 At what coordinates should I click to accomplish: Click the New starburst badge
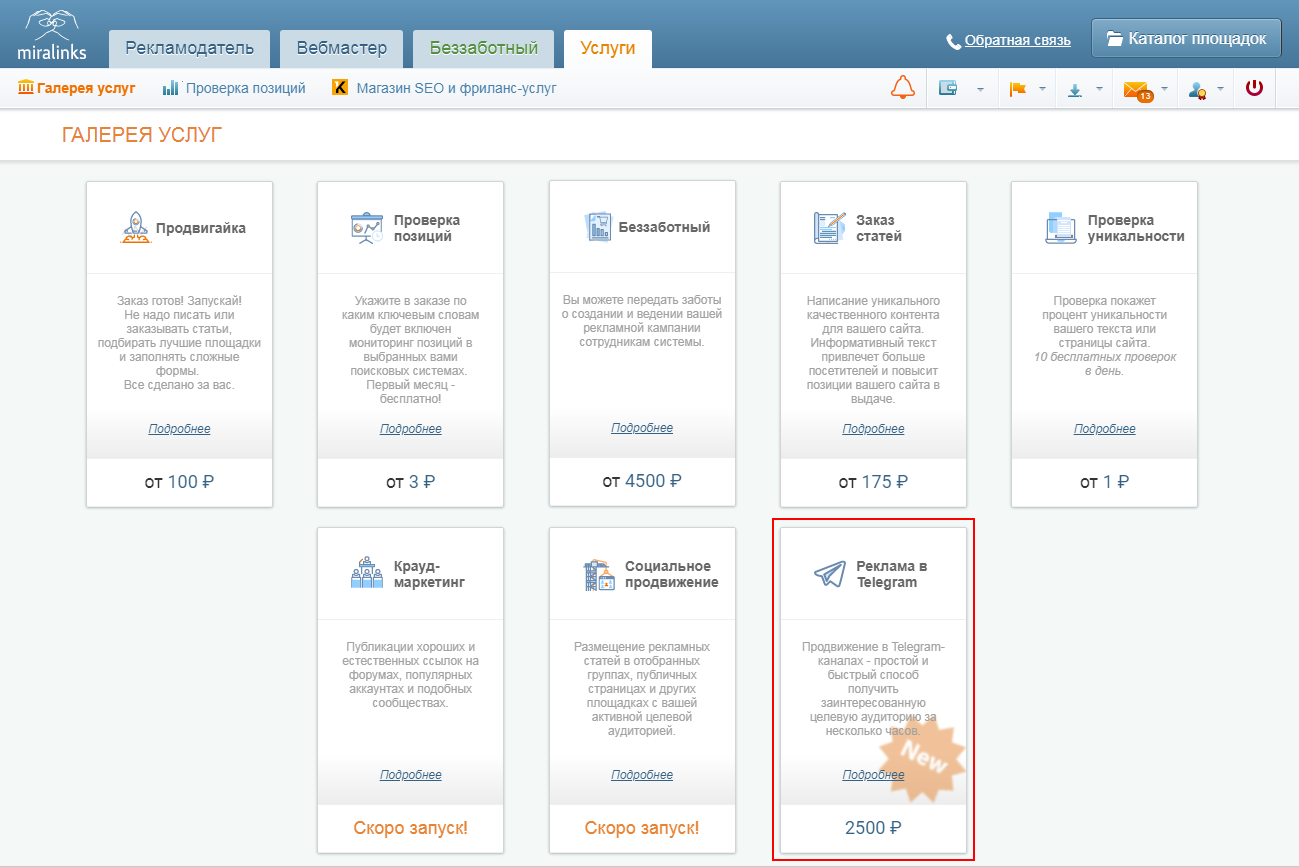pos(921,759)
